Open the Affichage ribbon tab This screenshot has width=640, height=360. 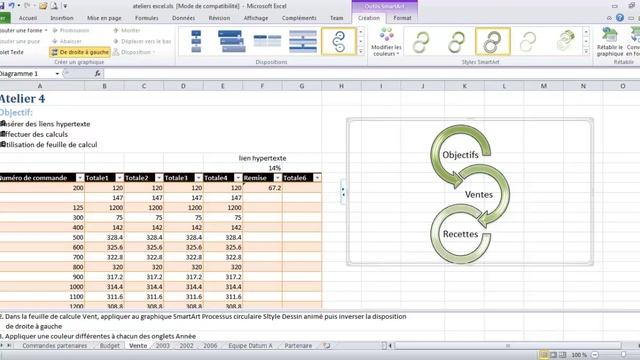(x=256, y=18)
